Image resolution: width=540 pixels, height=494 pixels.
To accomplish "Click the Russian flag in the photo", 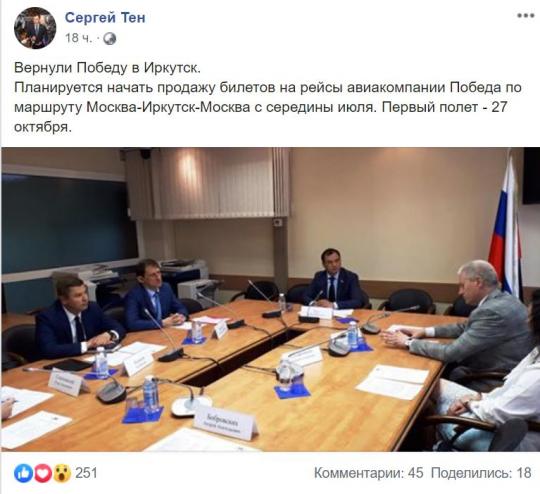I will pyautogui.click(x=505, y=225).
